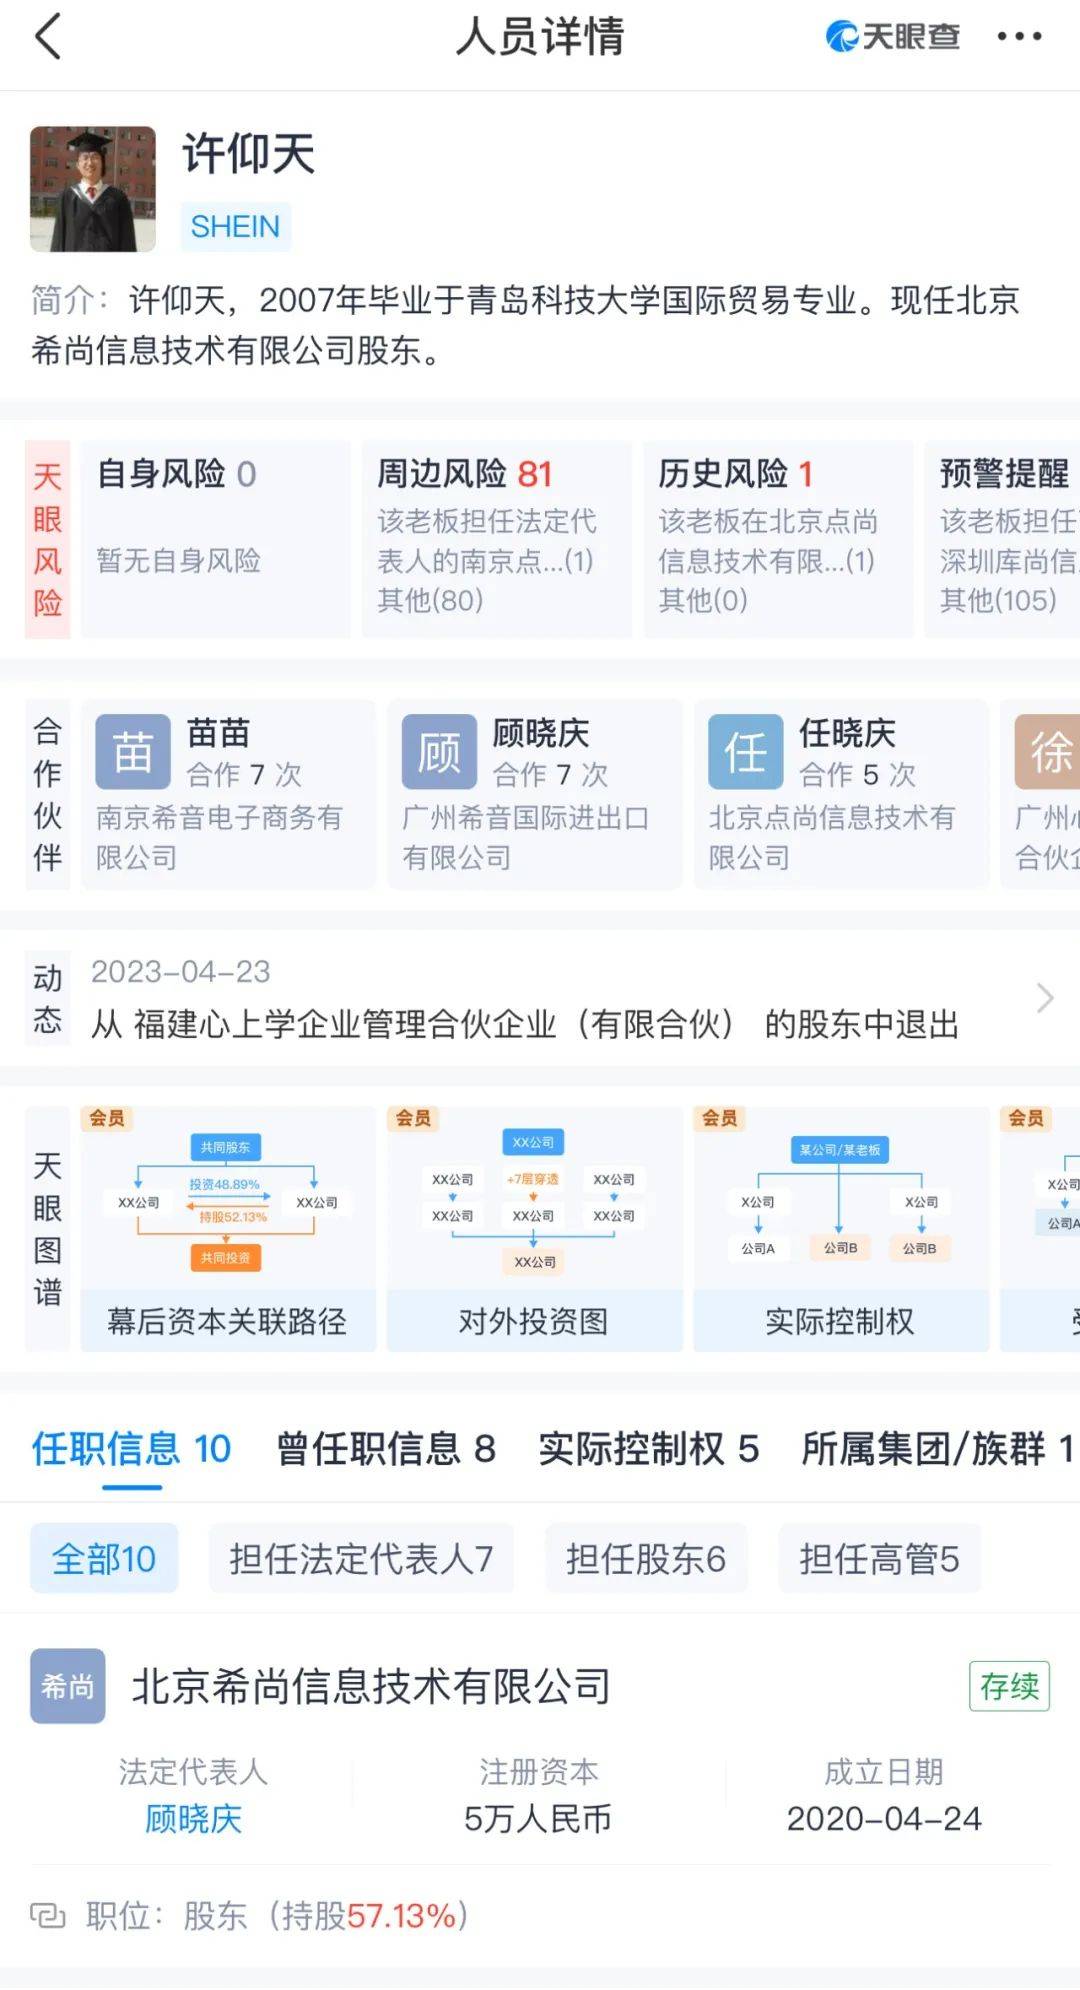
Task: Filter by 担任法定代表人7
Action: click(x=361, y=1558)
